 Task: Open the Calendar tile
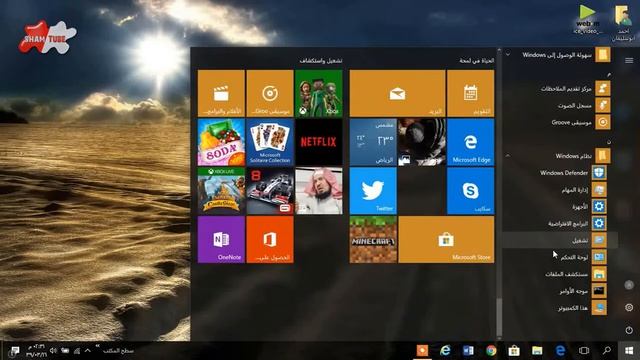click(471, 93)
